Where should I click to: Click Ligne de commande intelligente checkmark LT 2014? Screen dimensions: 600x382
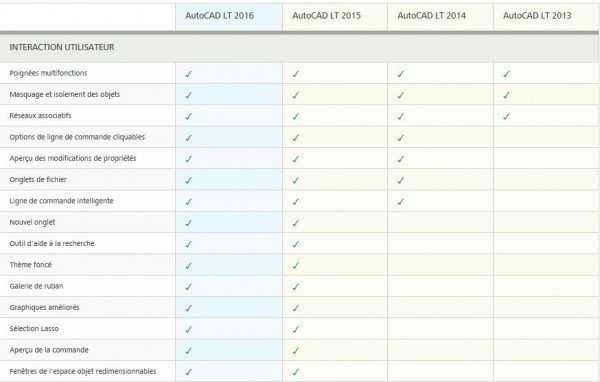coord(400,202)
